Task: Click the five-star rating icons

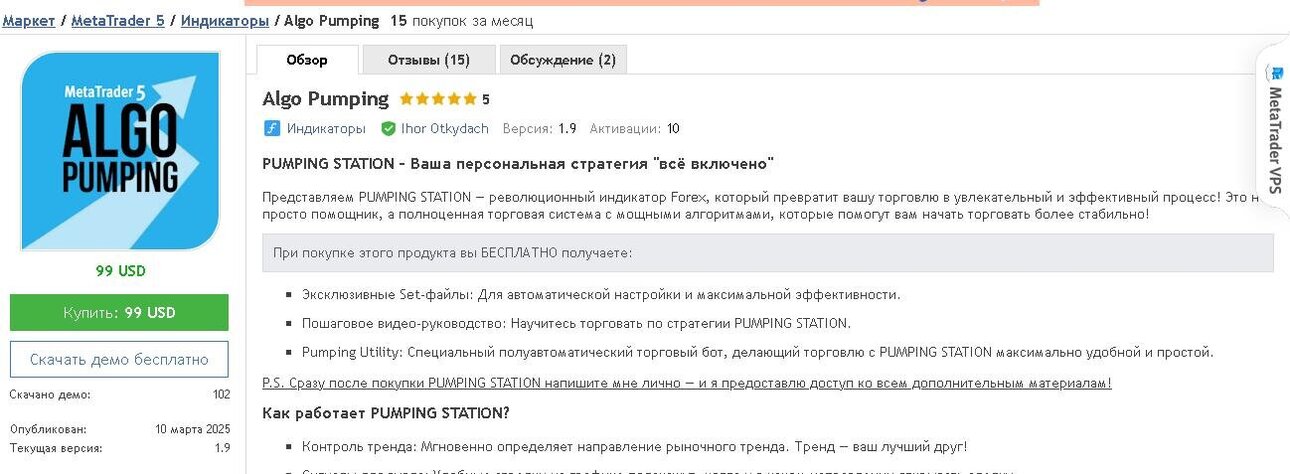Action: [x=438, y=99]
